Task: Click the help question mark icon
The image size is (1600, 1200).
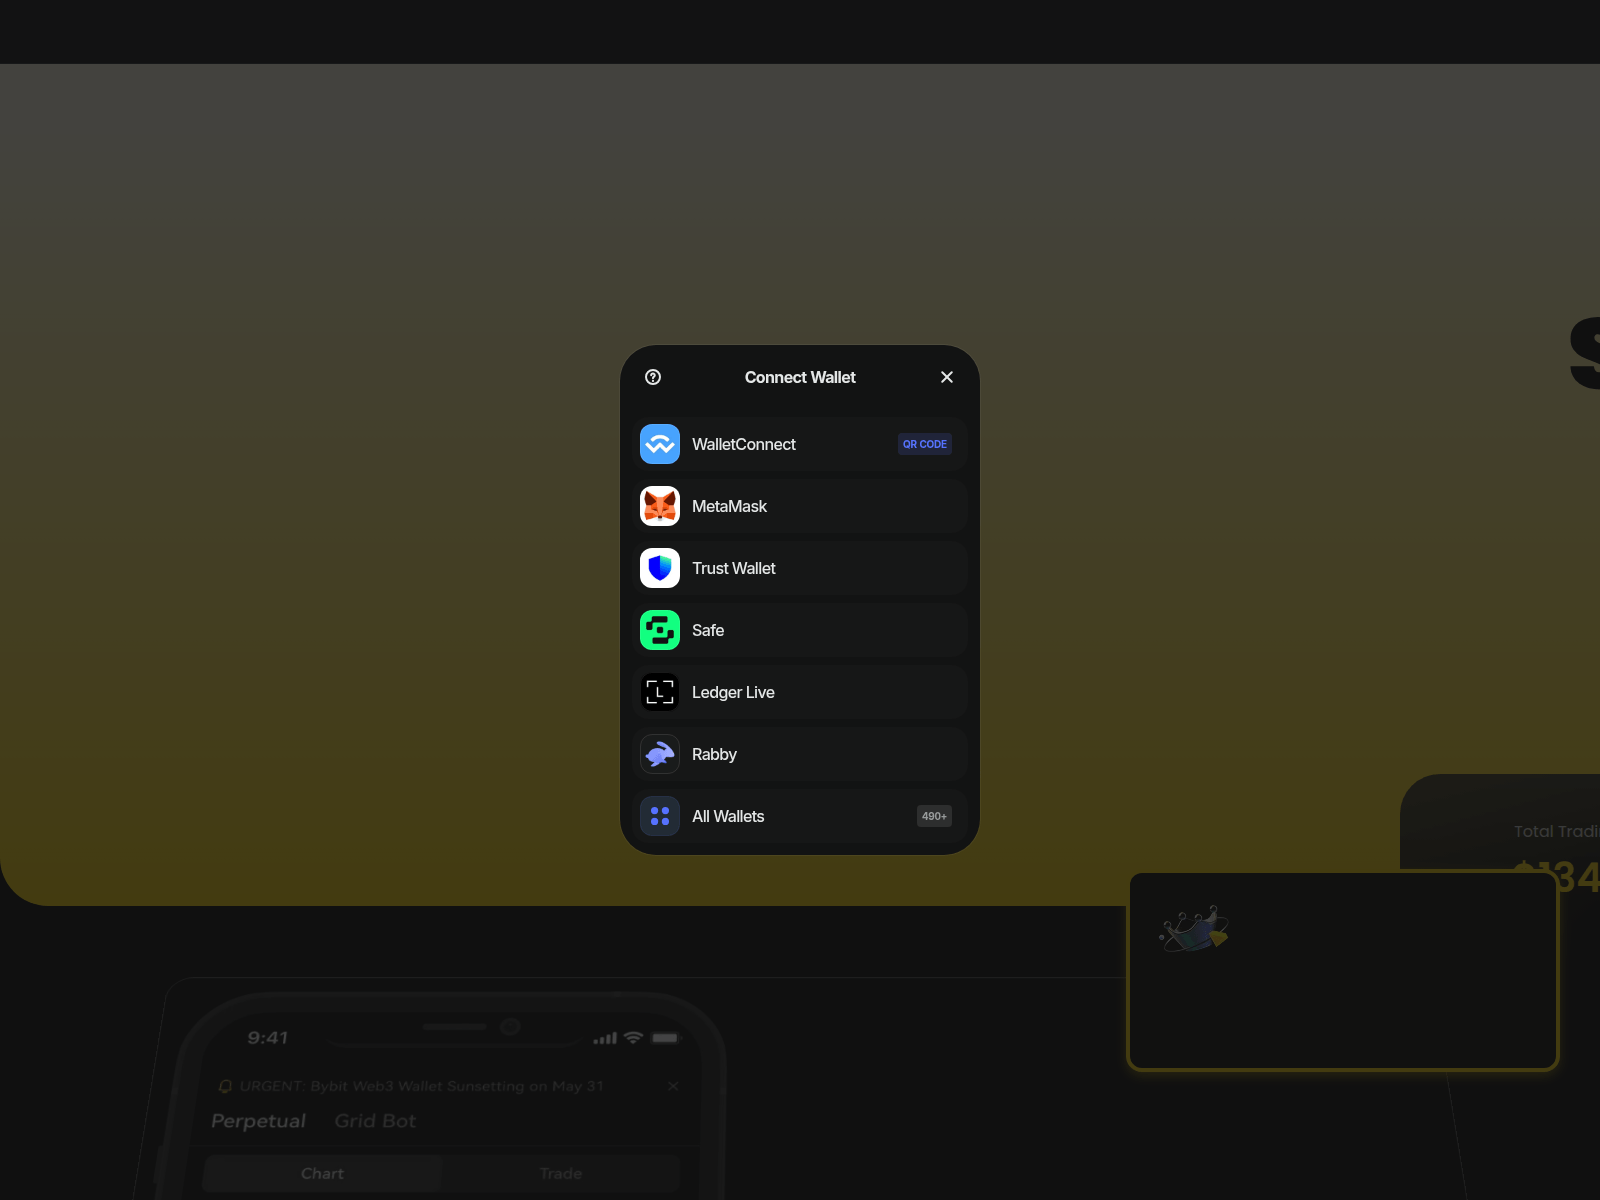Action: pos(653,377)
